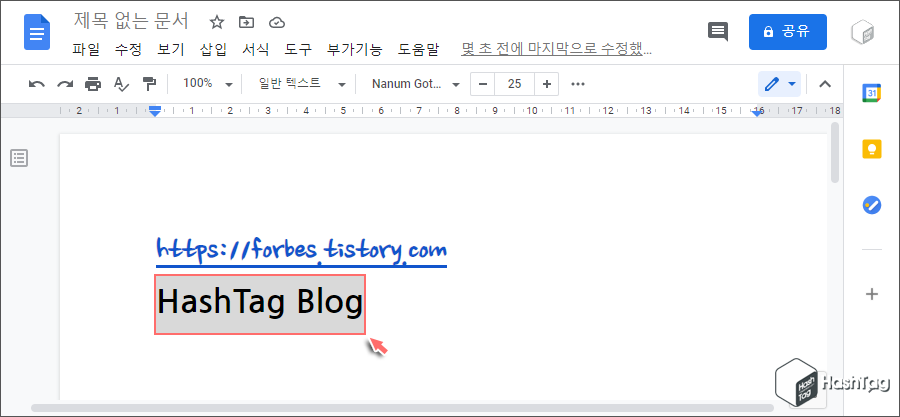Viewport: 900px width, 417px height.
Task: Open the account profile avatar
Action: (x=862, y=32)
